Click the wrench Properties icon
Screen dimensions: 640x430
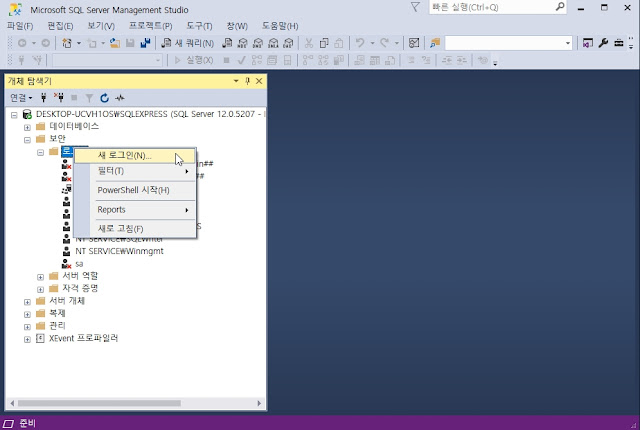[x=603, y=43]
